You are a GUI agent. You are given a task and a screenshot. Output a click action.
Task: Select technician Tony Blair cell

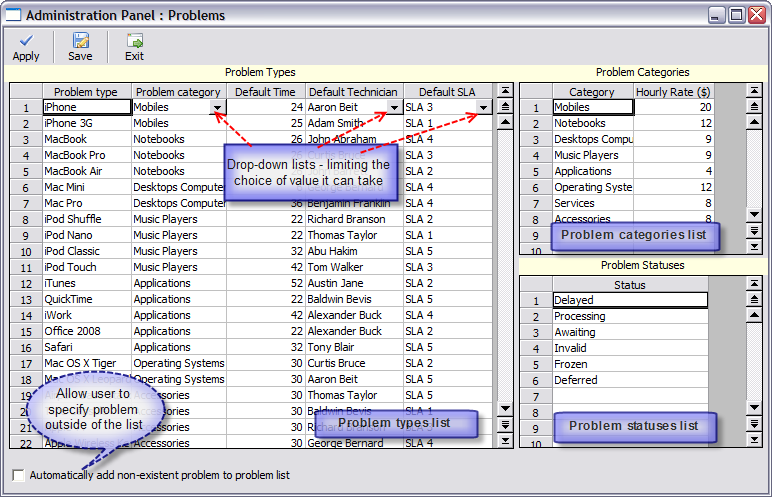354,347
